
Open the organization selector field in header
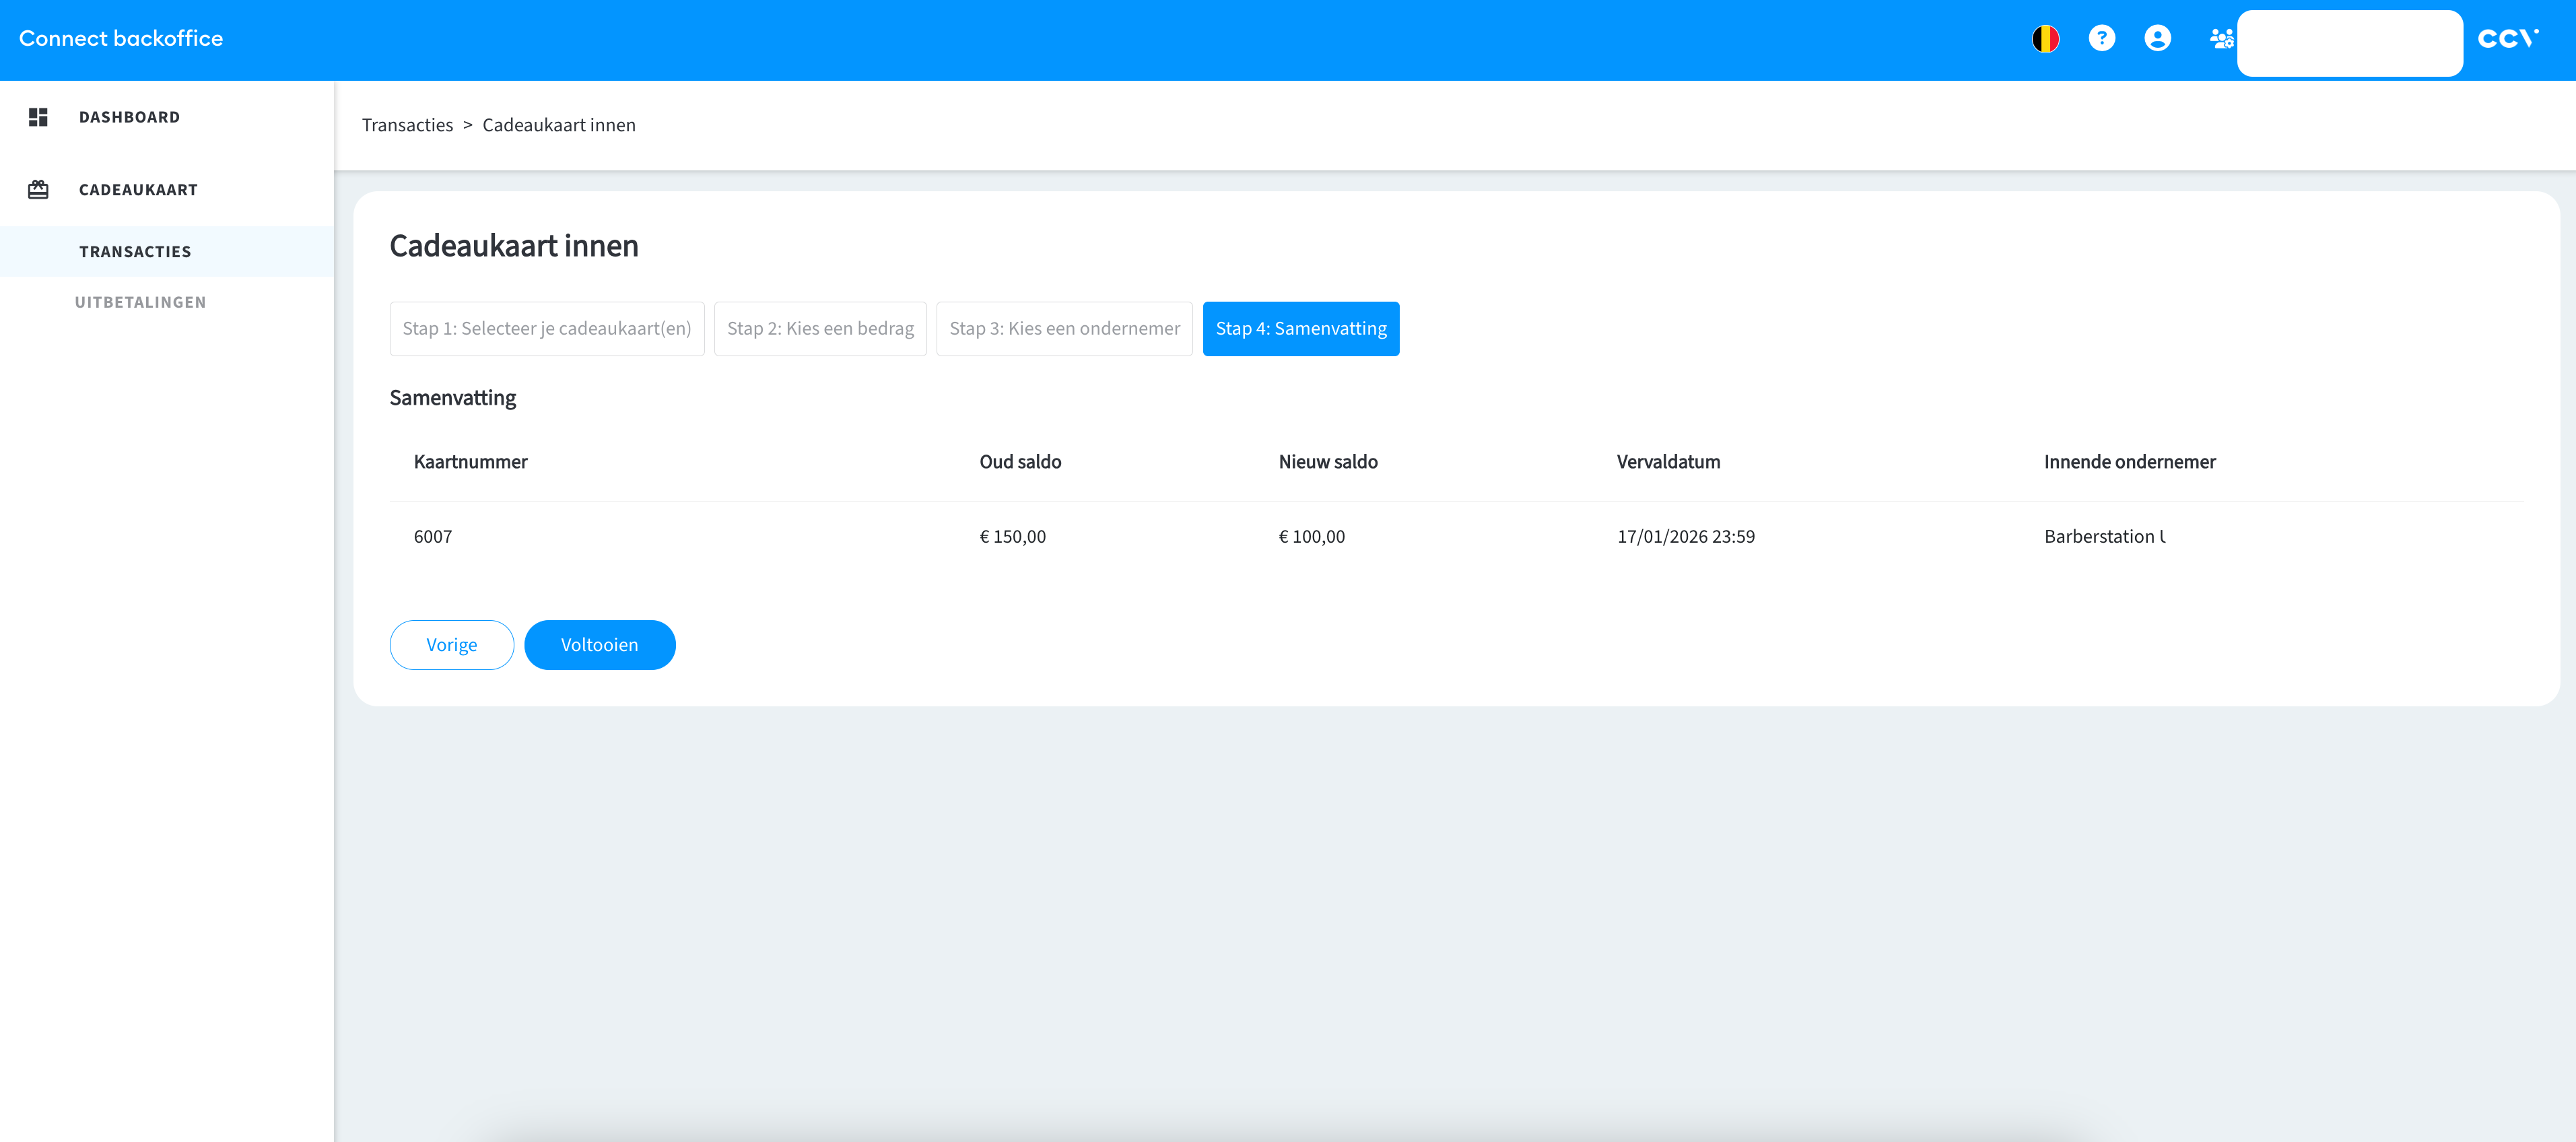coord(2348,43)
